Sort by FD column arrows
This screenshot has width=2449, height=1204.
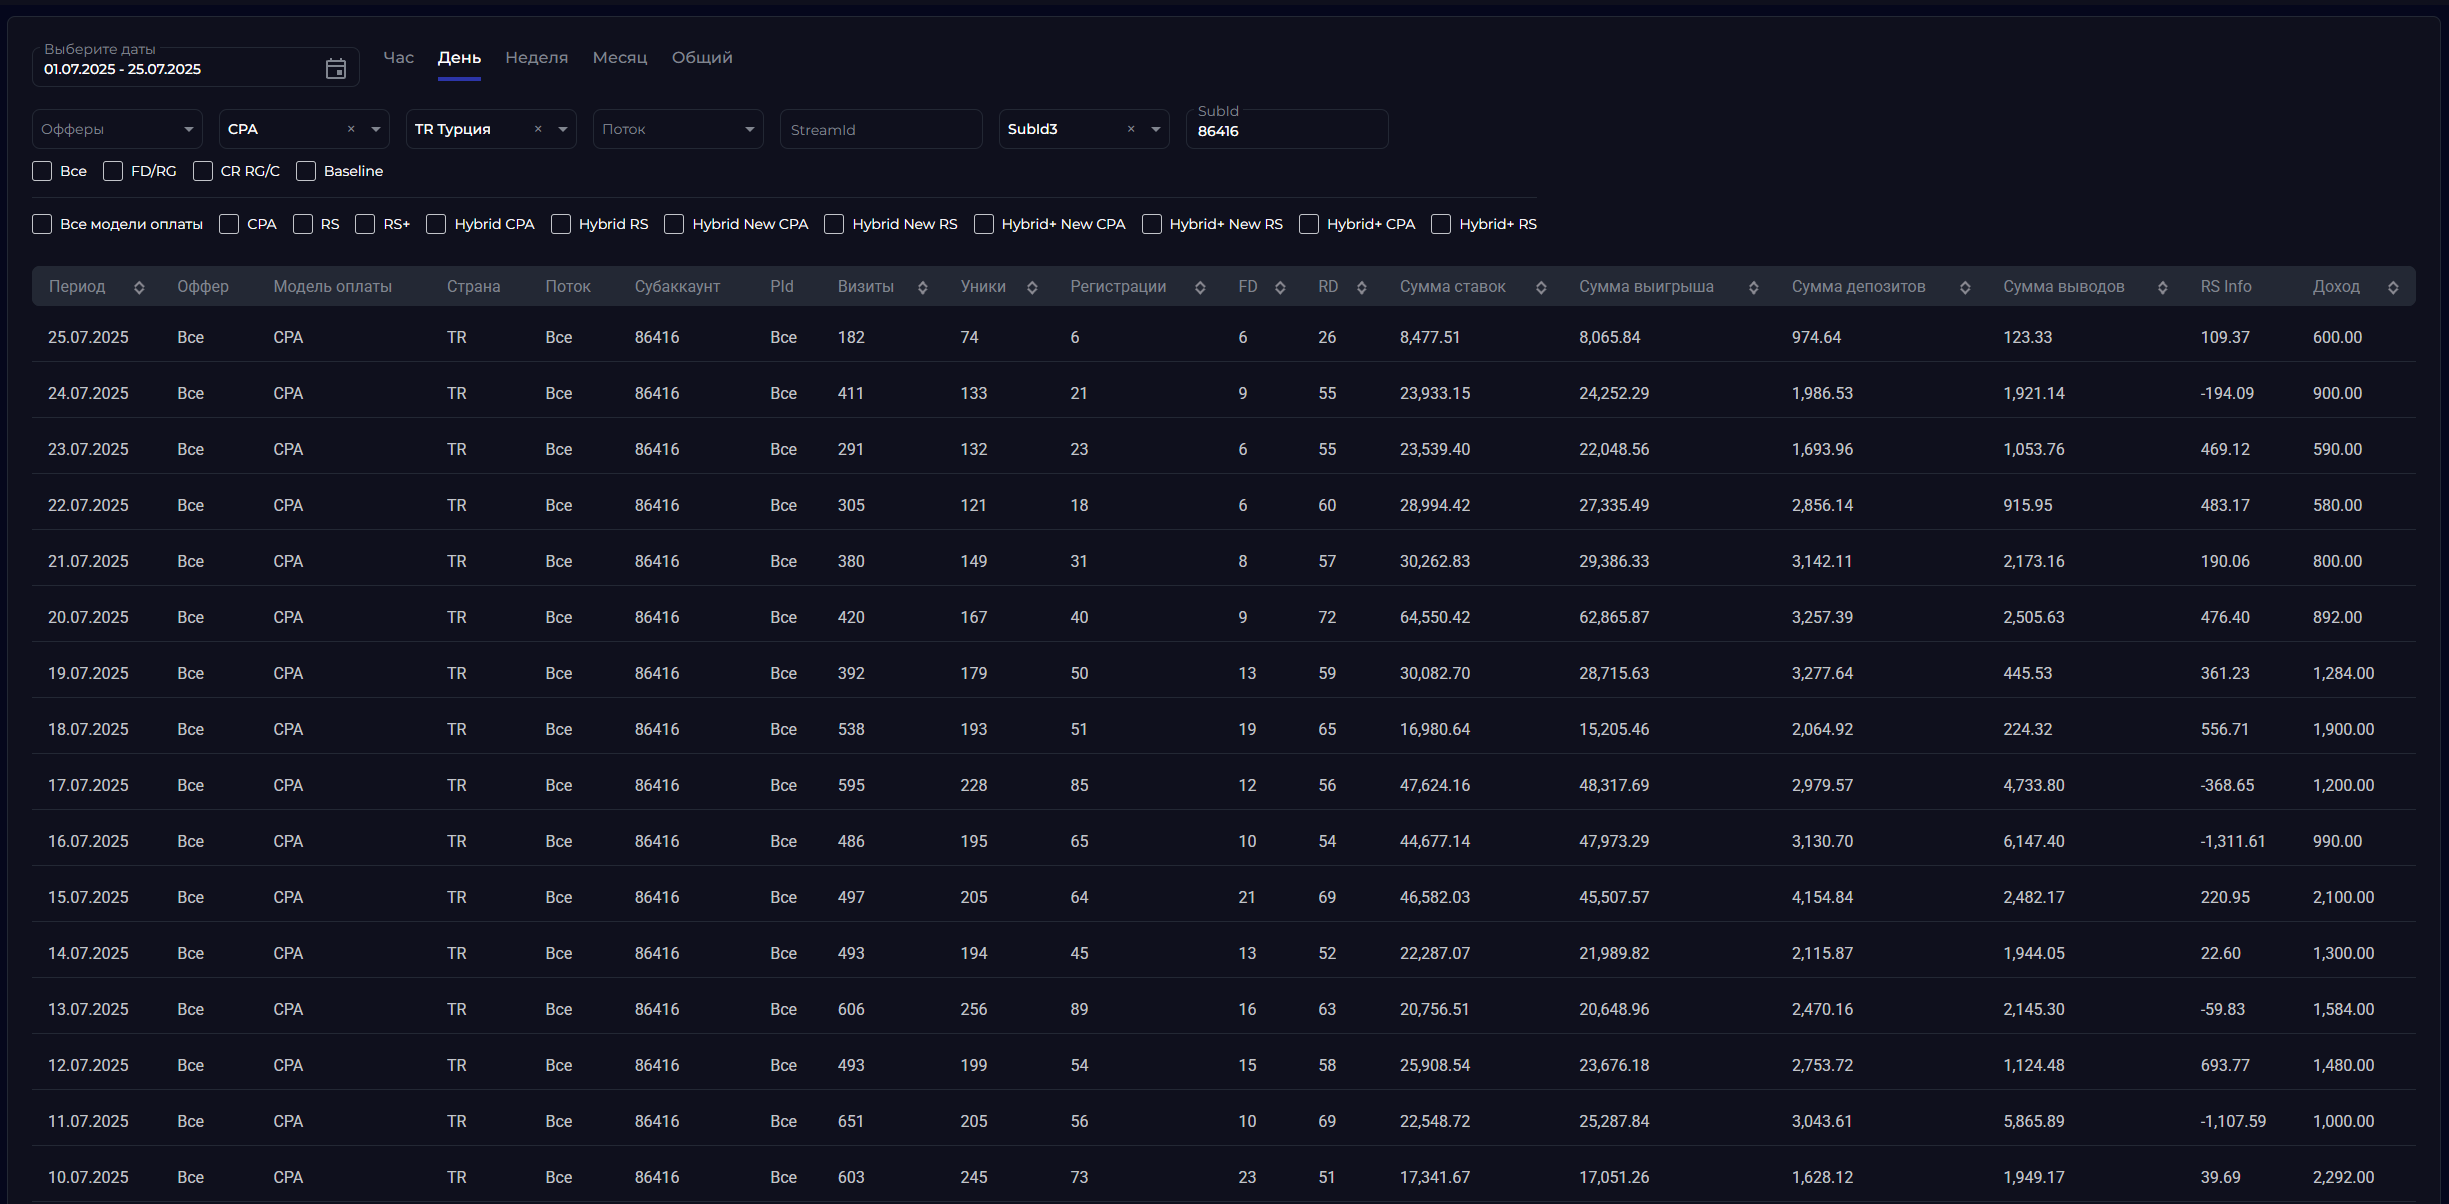(1280, 288)
